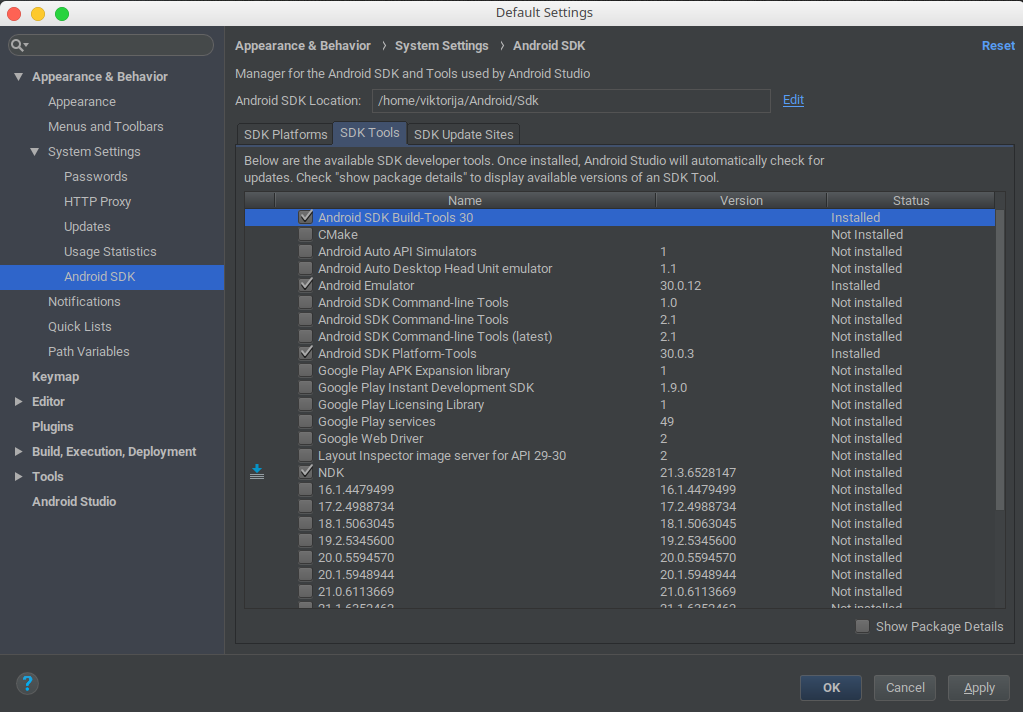Click the download icon beside NDK row

coord(257,472)
